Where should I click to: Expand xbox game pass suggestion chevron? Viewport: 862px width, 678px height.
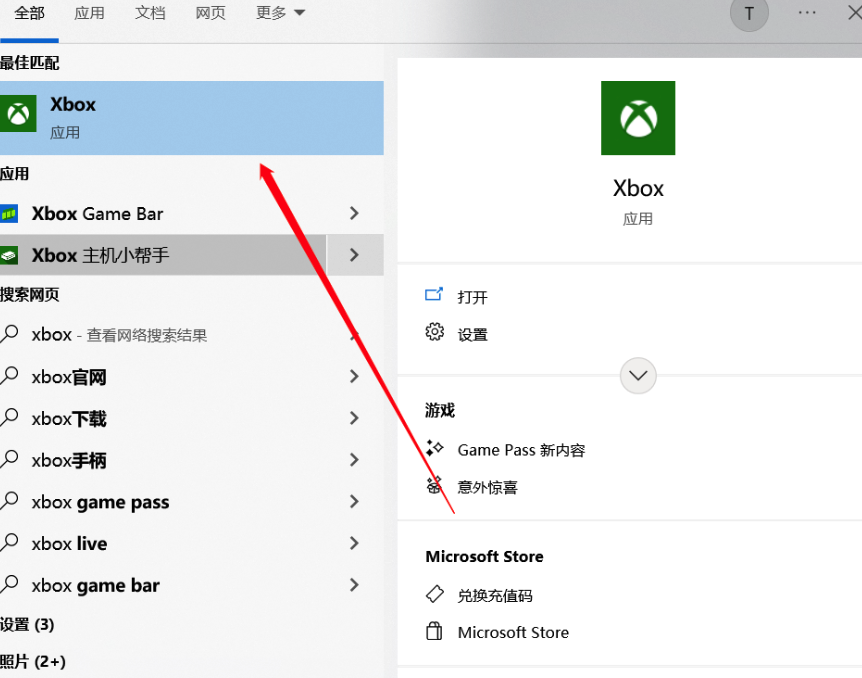point(355,501)
